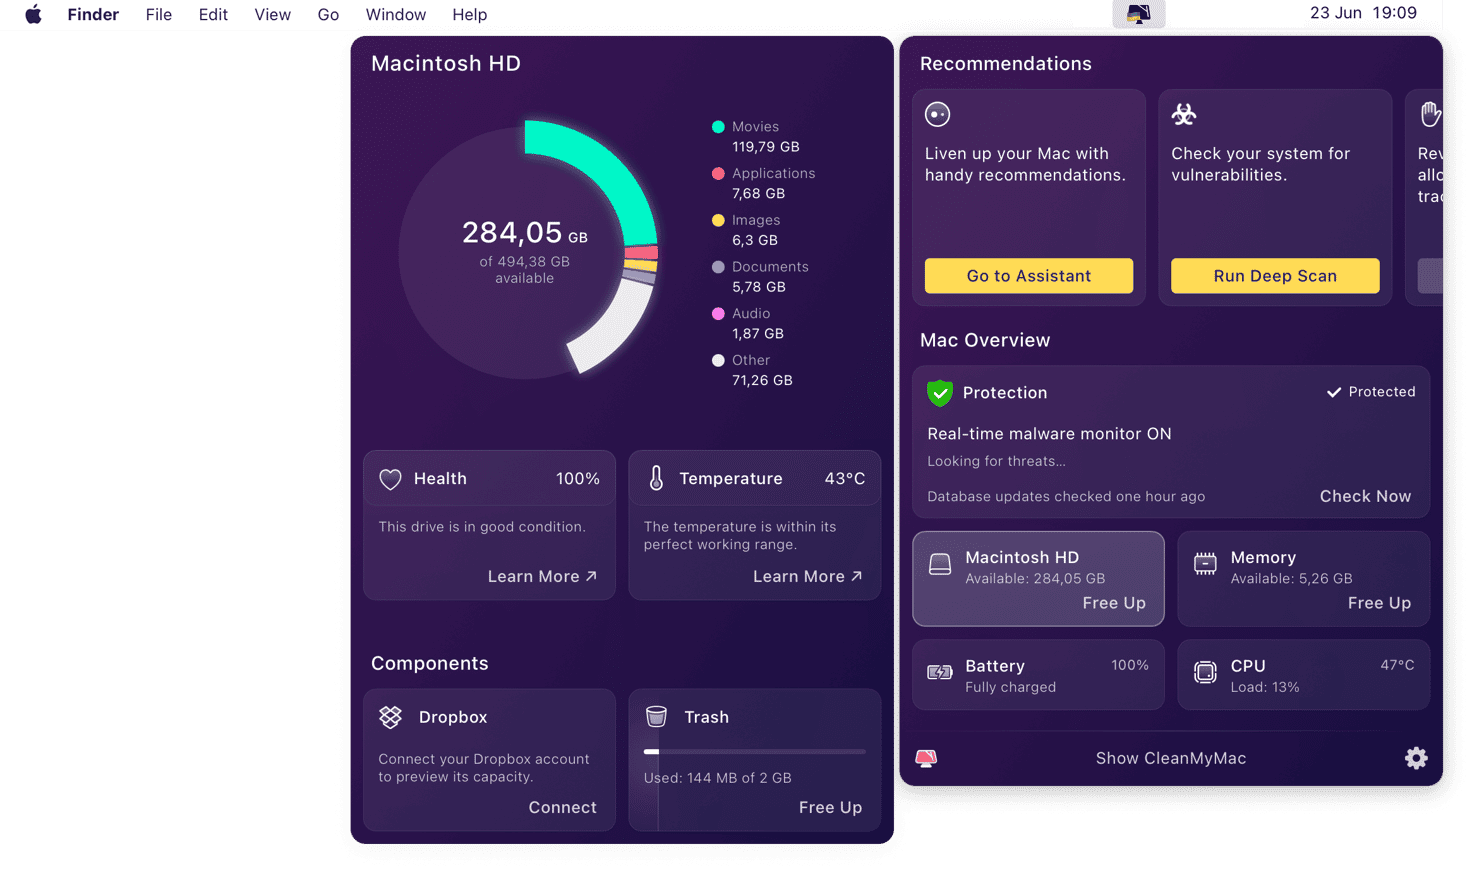The height and width of the screenshot is (878, 1472).
Task: Open the Finder menu
Action: pyautogui.click(x=93, y=14)
